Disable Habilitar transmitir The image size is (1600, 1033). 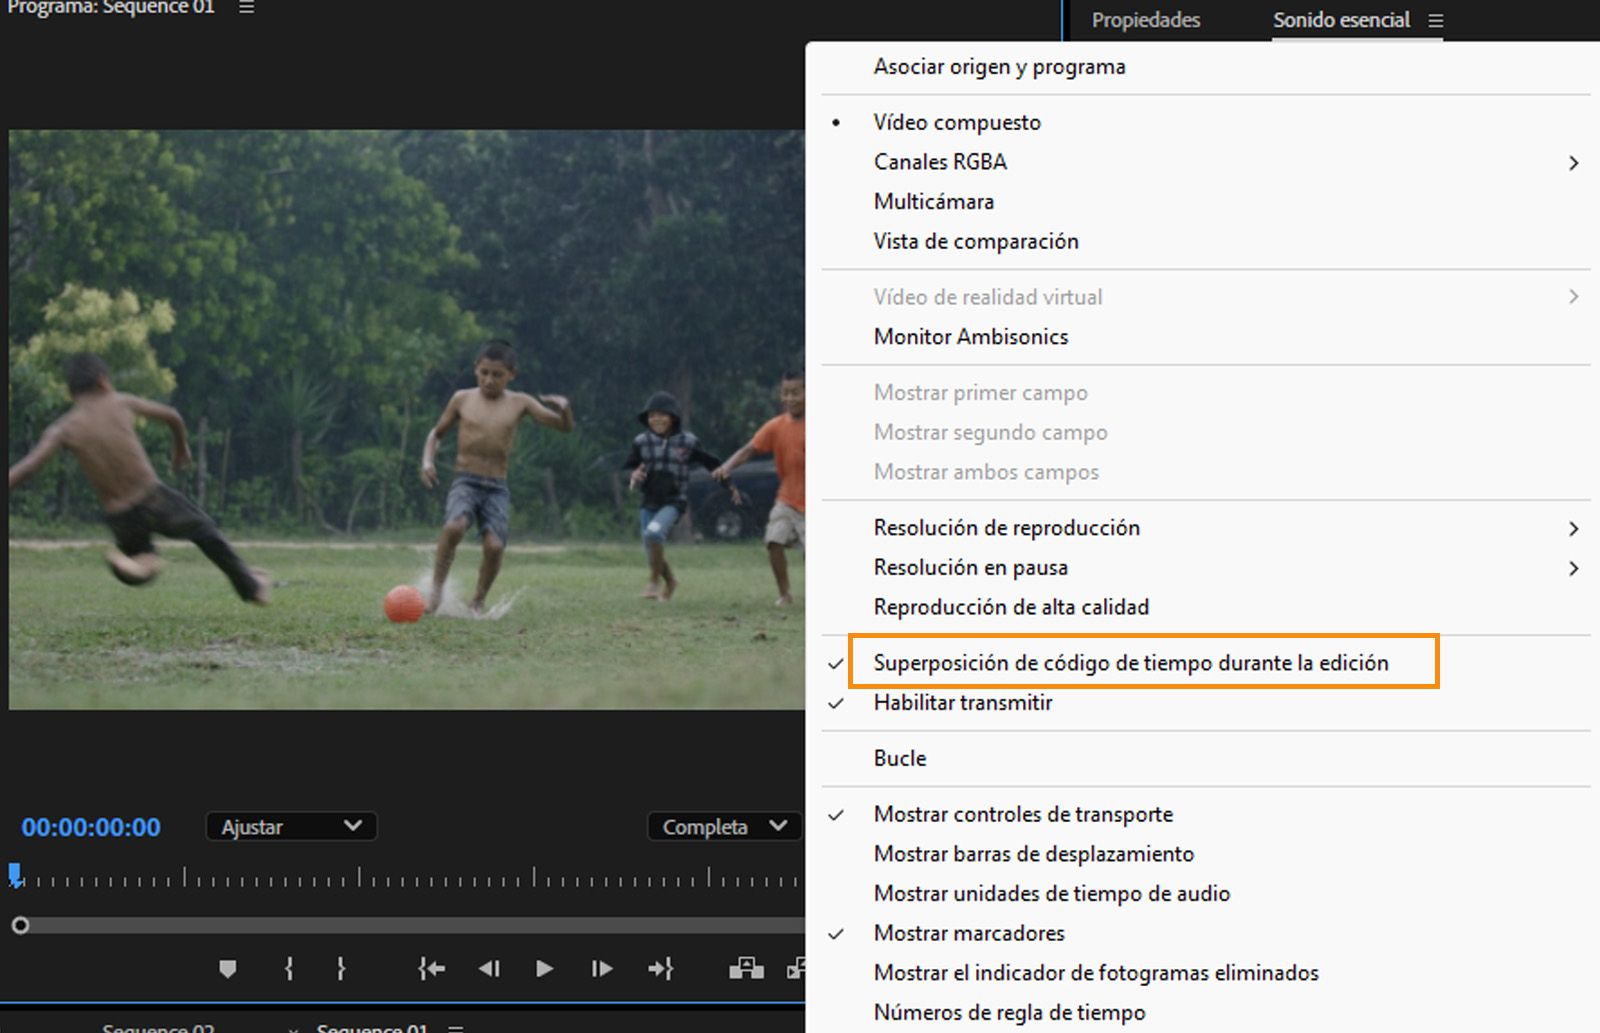(962, 703)
